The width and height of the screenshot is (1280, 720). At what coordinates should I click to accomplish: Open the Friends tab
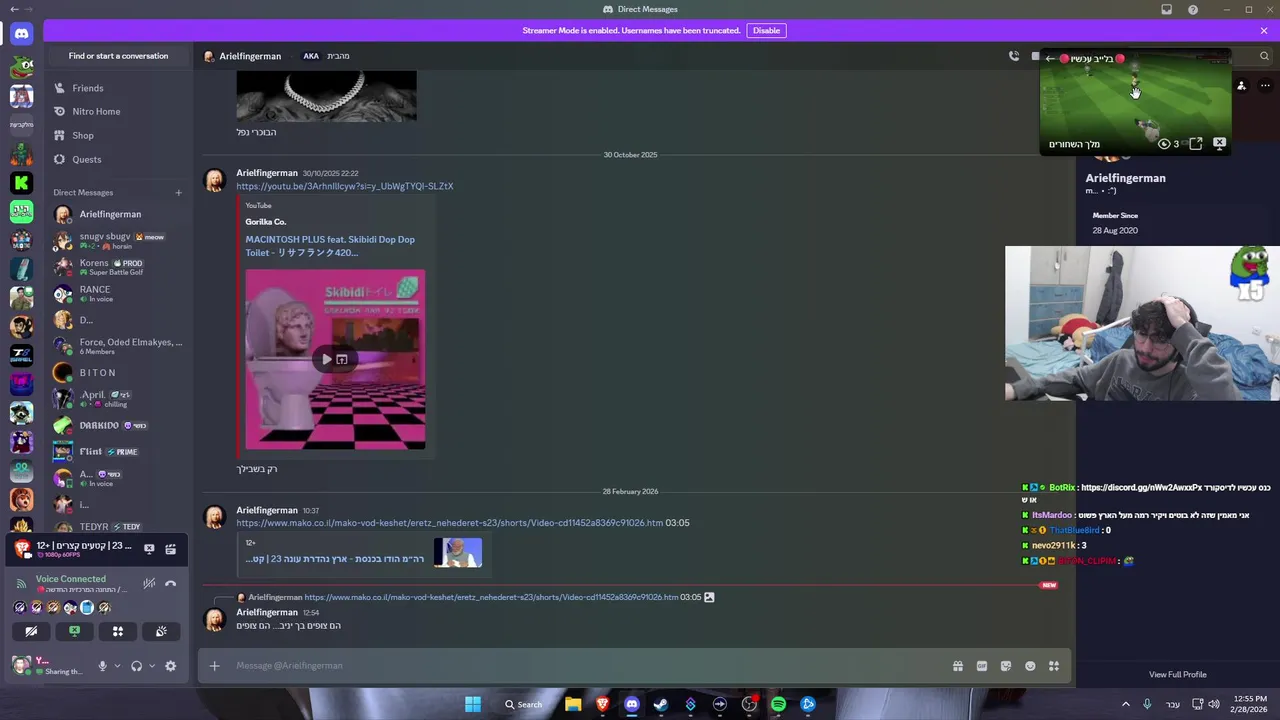tap(118, 88)
